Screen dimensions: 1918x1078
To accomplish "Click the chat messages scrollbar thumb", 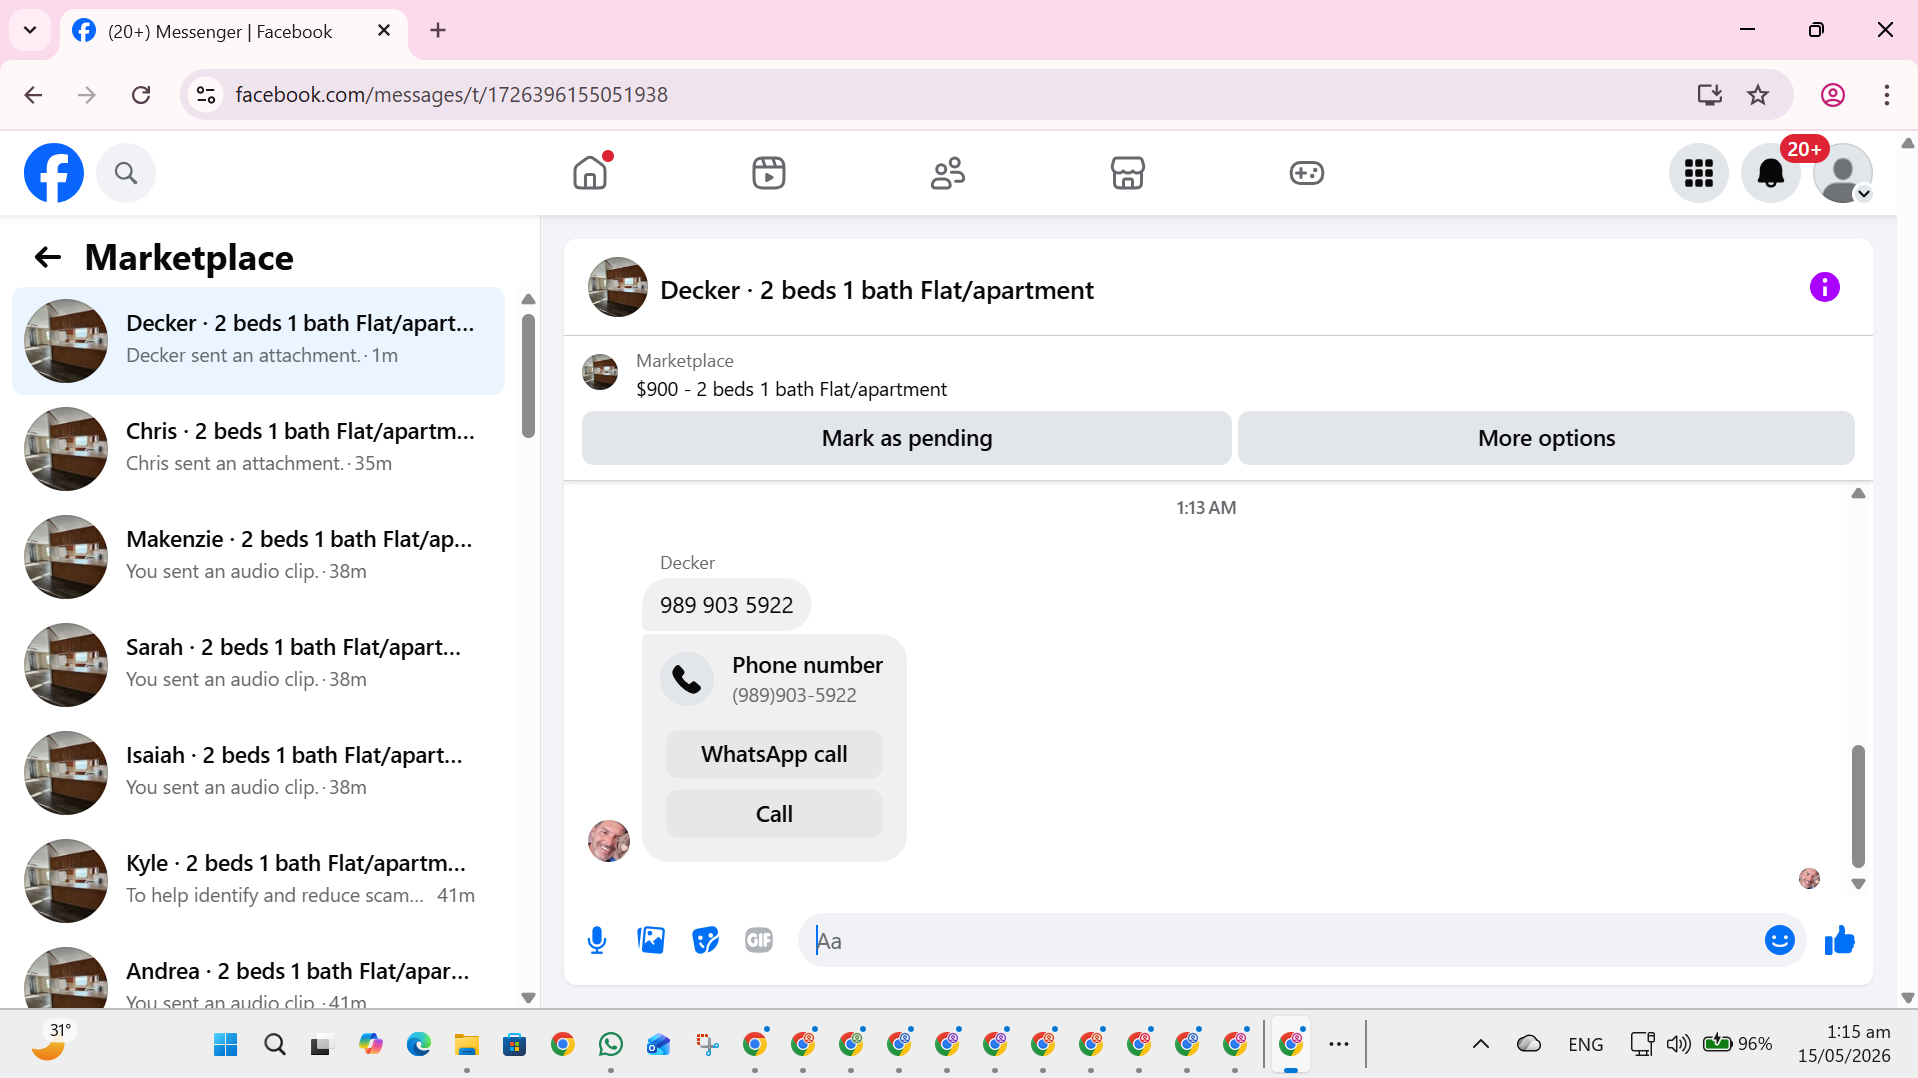I will pyautogui.click(x=1858, y=806).
